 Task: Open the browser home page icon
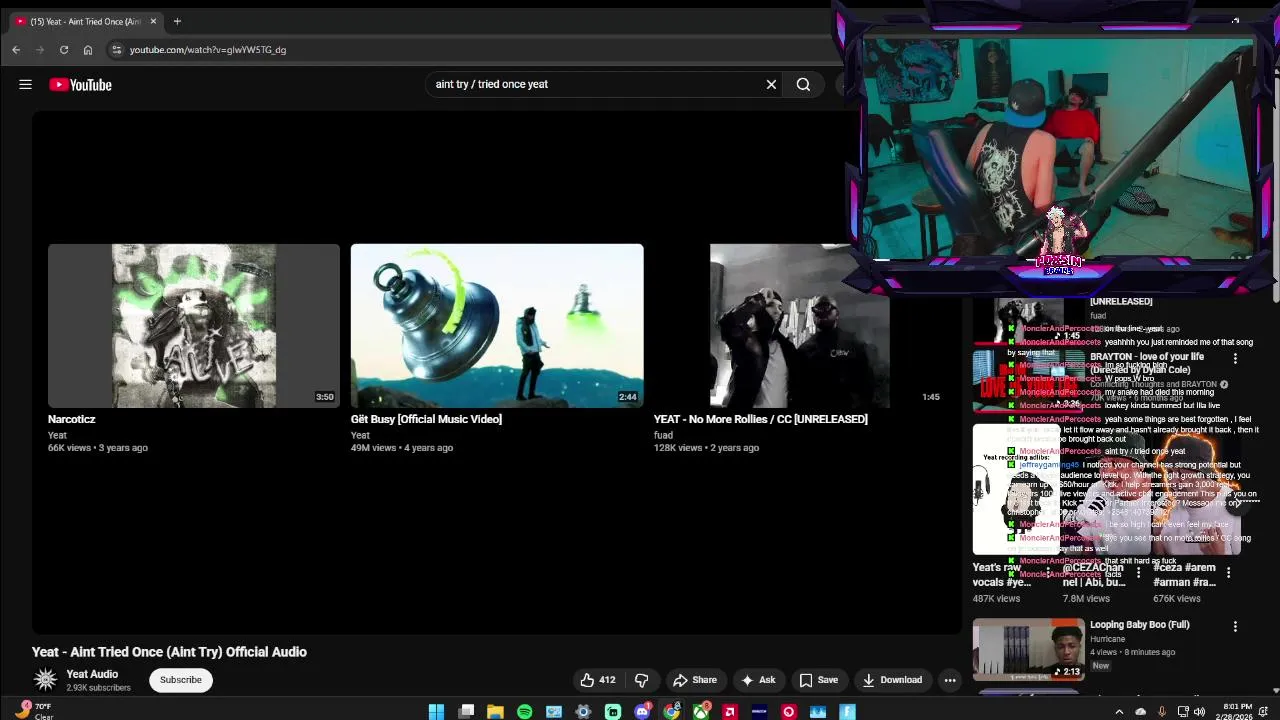[88, 50]
